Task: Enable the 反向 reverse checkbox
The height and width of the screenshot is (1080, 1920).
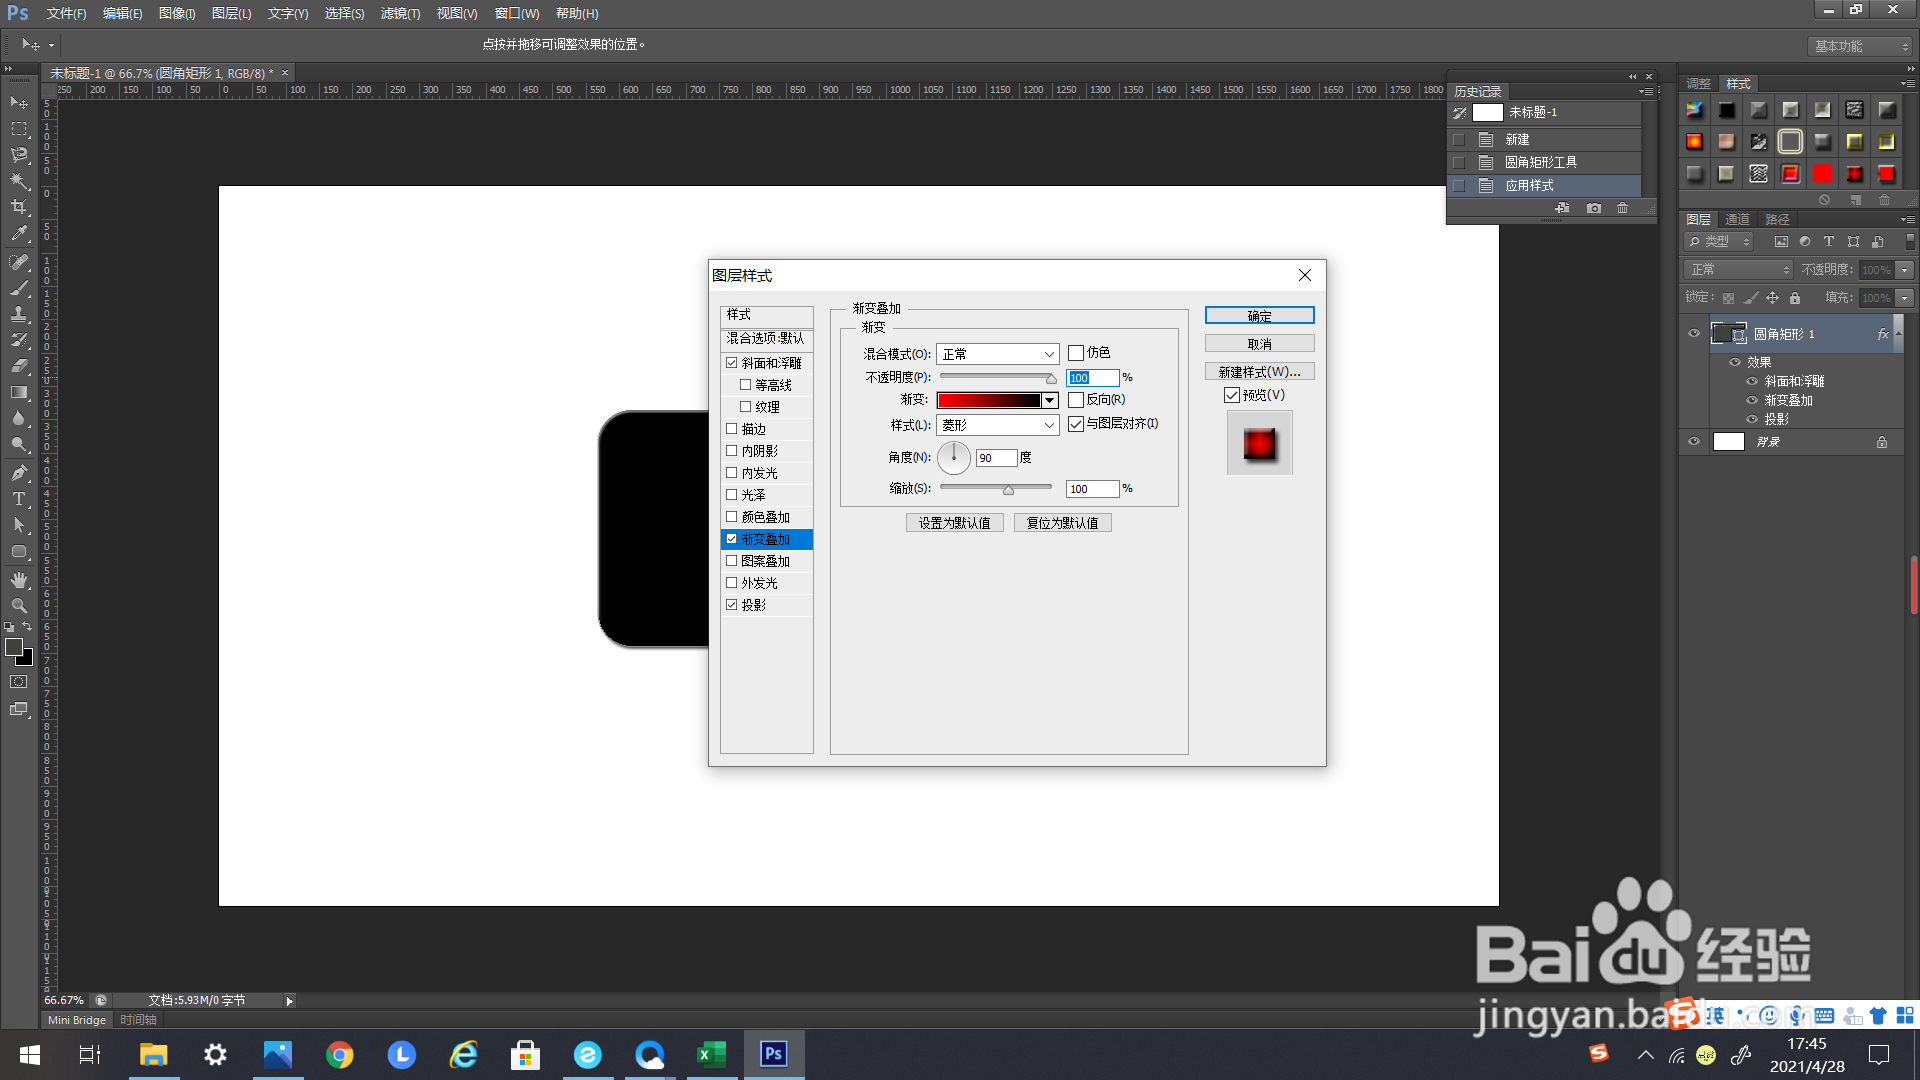Action: pyautogui.click(x=1076, y=400)
